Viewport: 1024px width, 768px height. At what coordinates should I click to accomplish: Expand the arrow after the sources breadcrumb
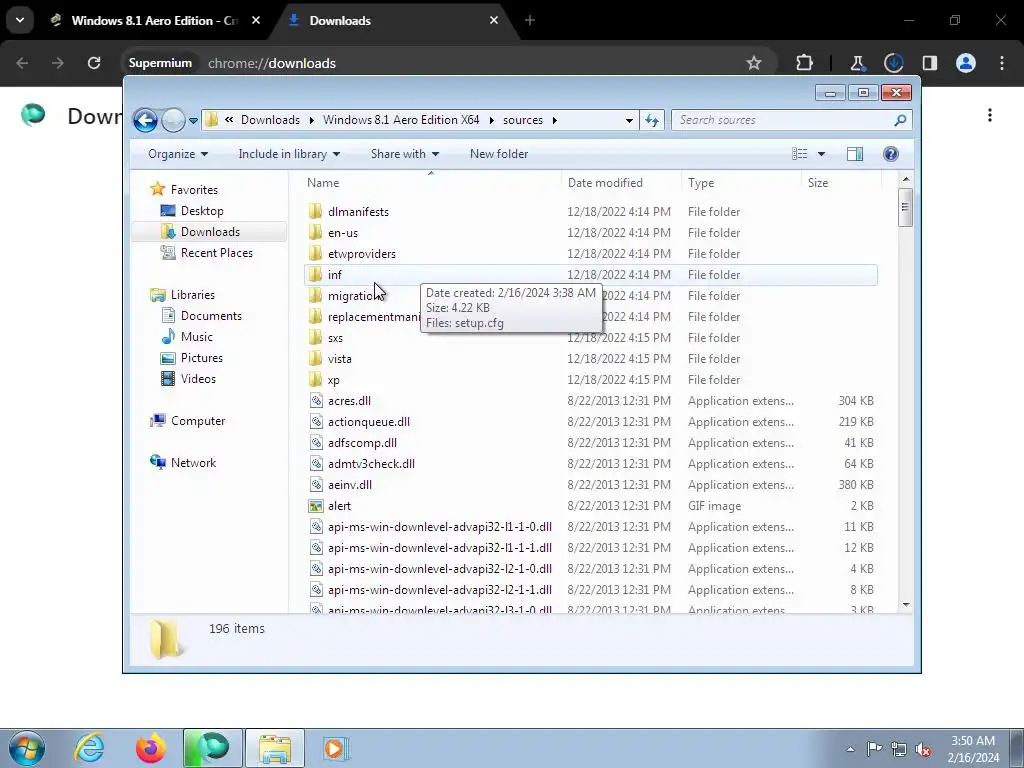[554, 120]
